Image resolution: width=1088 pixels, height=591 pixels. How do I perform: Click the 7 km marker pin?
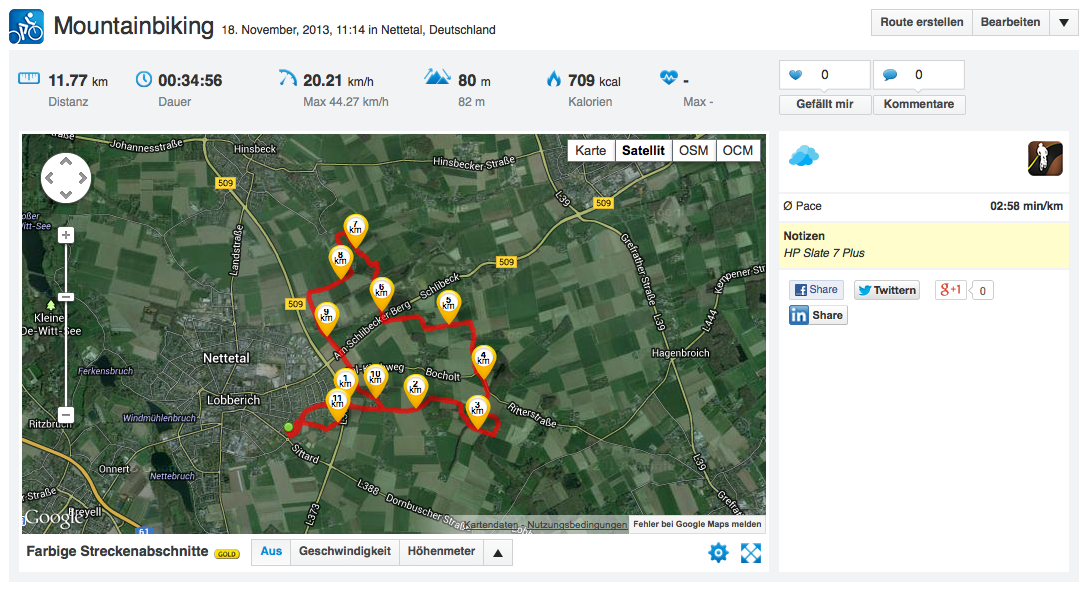356,231
